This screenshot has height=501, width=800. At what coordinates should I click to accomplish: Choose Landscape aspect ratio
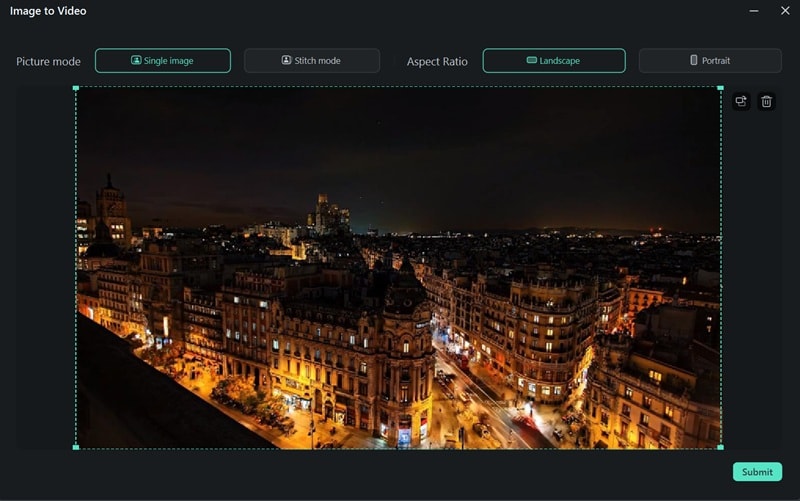click(x=554, y=61)
